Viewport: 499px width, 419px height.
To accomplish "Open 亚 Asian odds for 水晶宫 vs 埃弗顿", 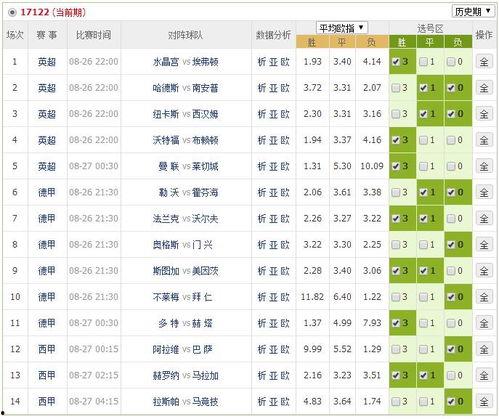I will [273, 62].
